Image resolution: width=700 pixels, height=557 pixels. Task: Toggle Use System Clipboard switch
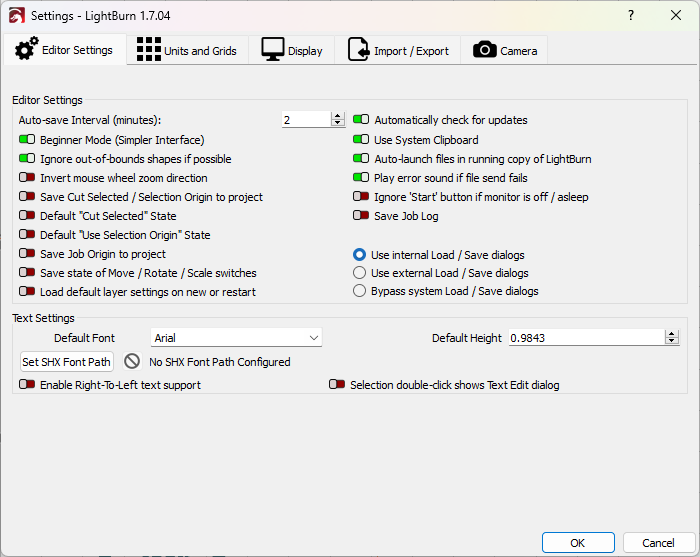pos(361,140)
